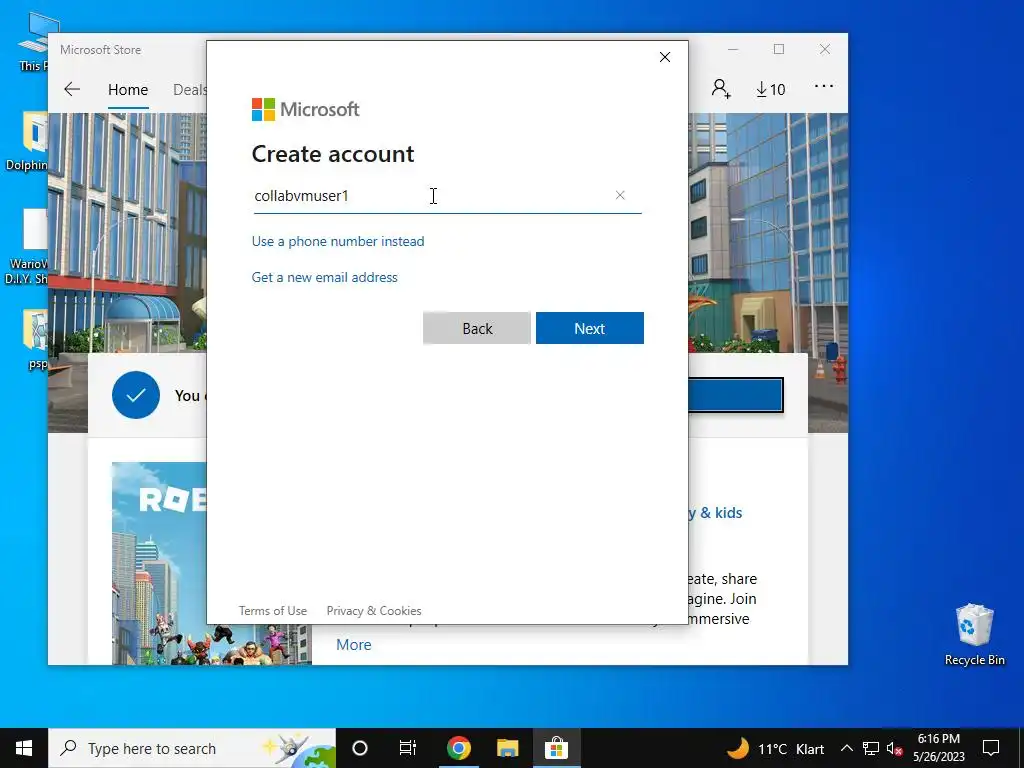Click the search highlights image in taskbar search
The image size is (1024, 768).
pos(298,748)
